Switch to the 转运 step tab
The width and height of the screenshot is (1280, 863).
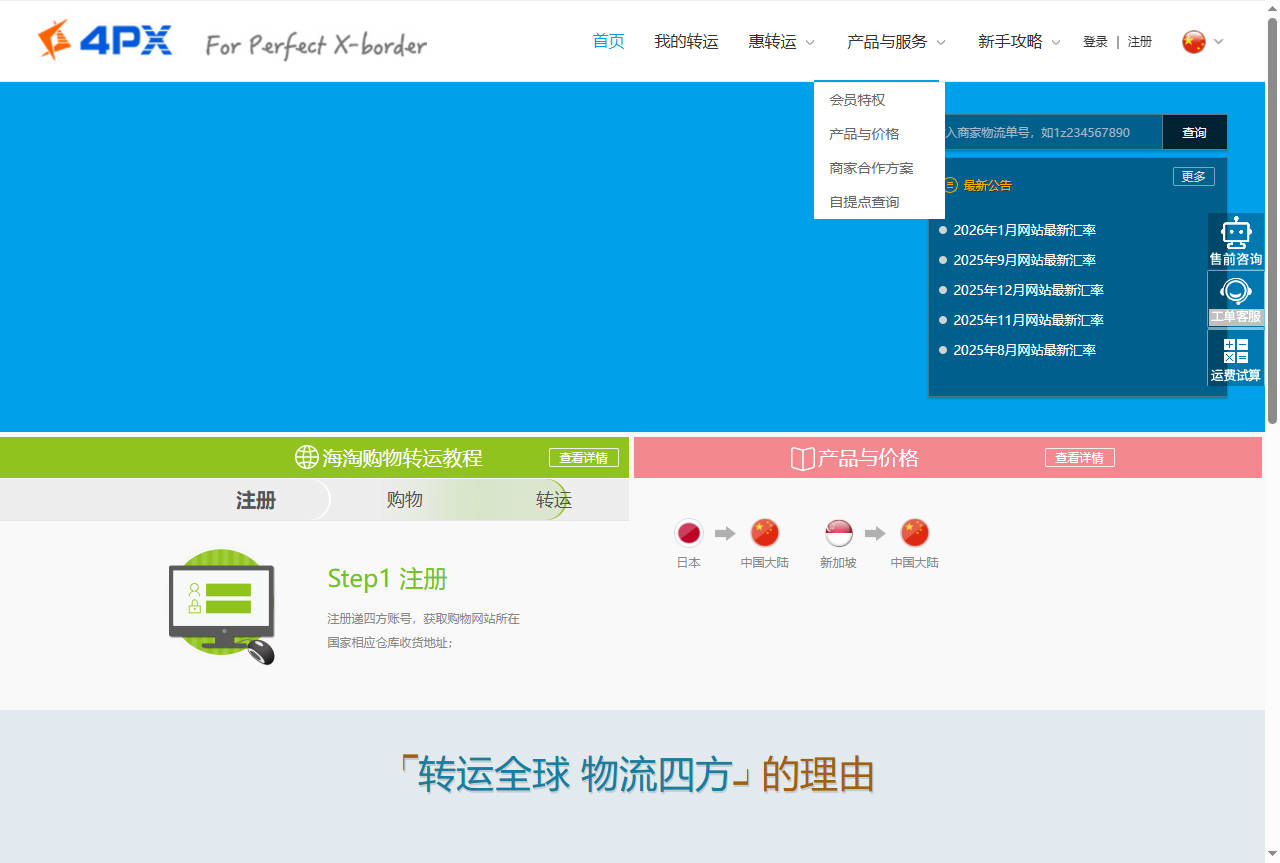point(553,500)
